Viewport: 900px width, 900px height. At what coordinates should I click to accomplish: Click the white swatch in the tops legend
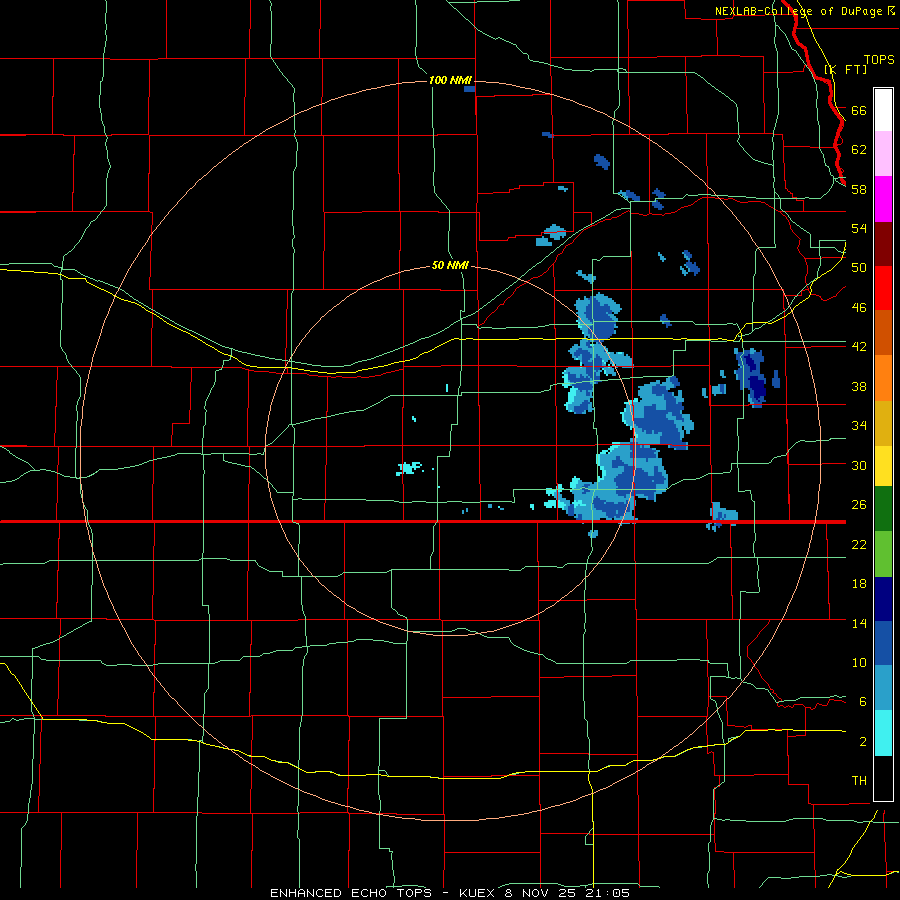pos(883,110)
